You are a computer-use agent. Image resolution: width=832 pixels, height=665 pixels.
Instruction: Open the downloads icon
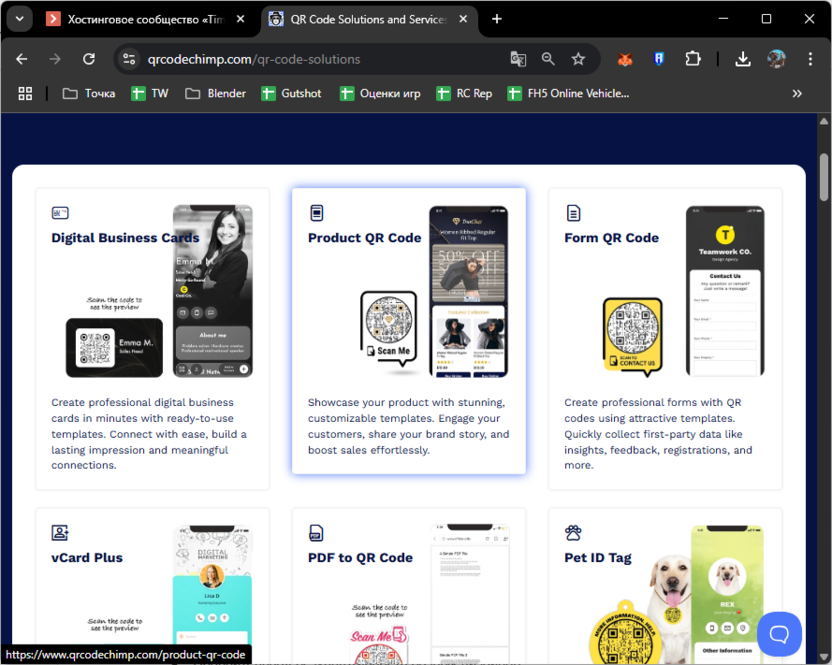click(743, 59)
